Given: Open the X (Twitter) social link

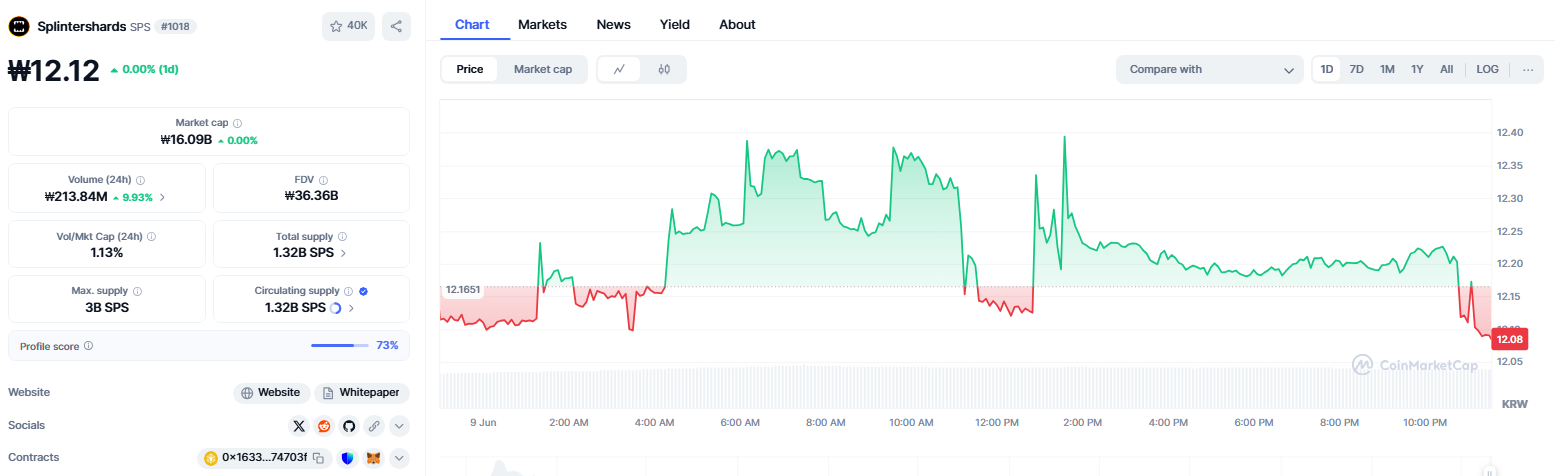Looking at the screenshot, I should (x=299, y=426).
